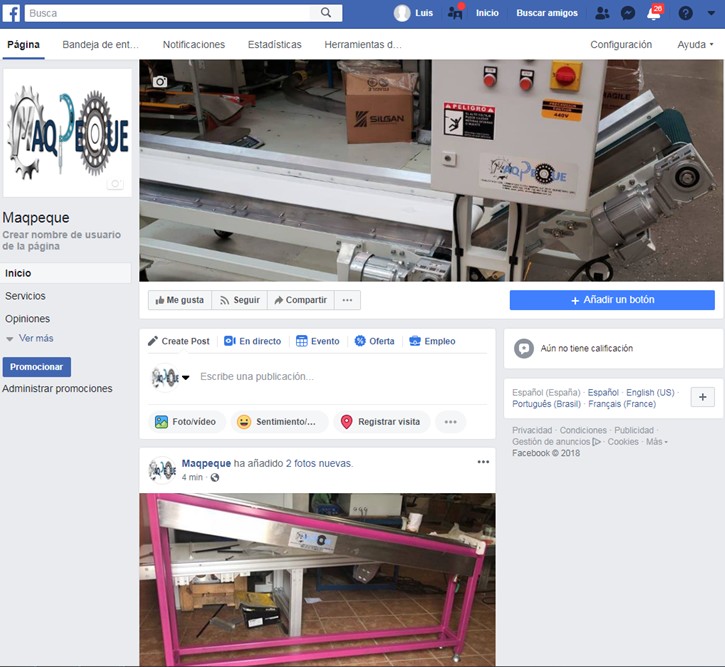
Task: Open the pink conveyor photo
Action: pyautogui.click(x=317, y=580)
